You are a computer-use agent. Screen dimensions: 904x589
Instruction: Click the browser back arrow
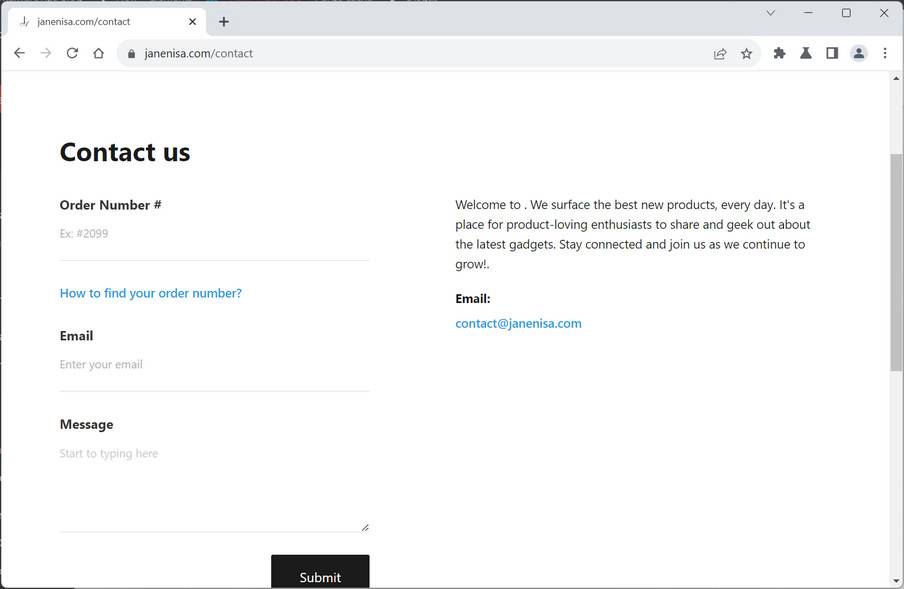pos(19,53)
